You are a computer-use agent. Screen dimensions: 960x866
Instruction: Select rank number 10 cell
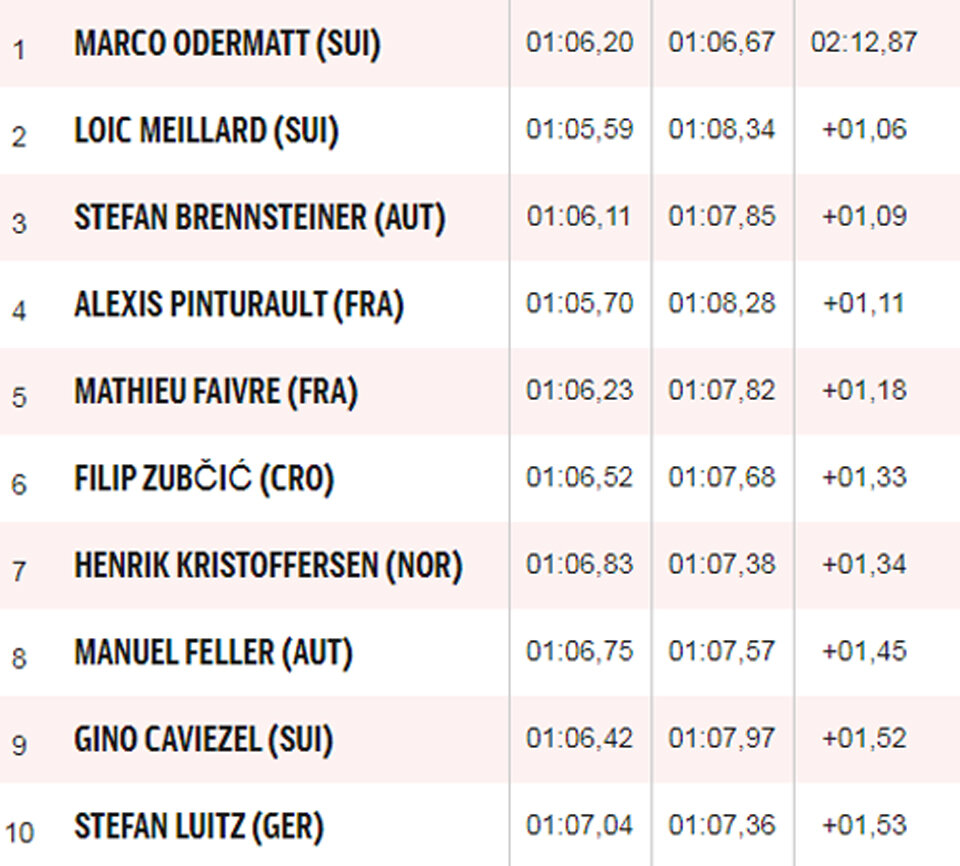point(20,833)
